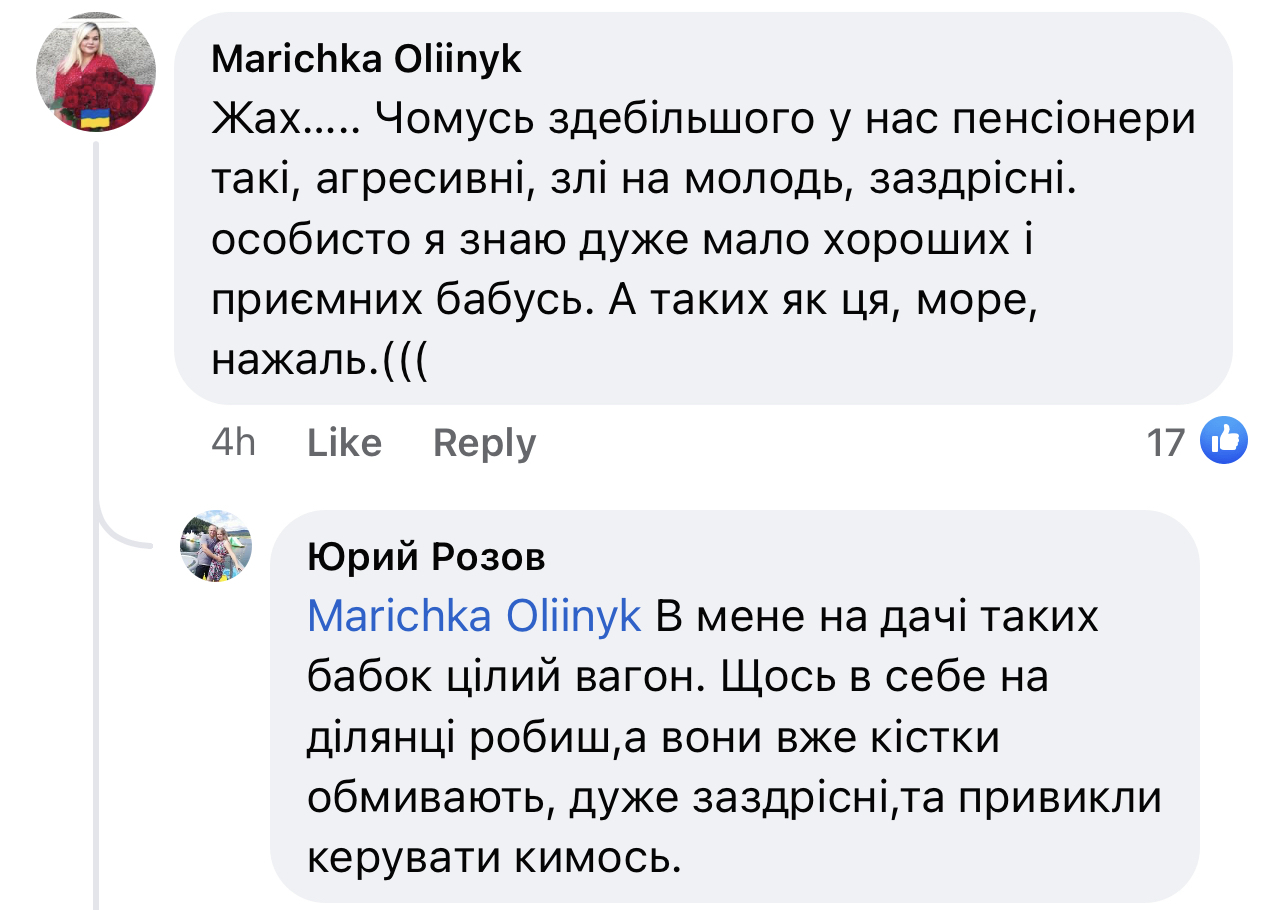Open Юрий Розов's profile picture
Viewport: 1284px width, 910px height.
point(215,546)
